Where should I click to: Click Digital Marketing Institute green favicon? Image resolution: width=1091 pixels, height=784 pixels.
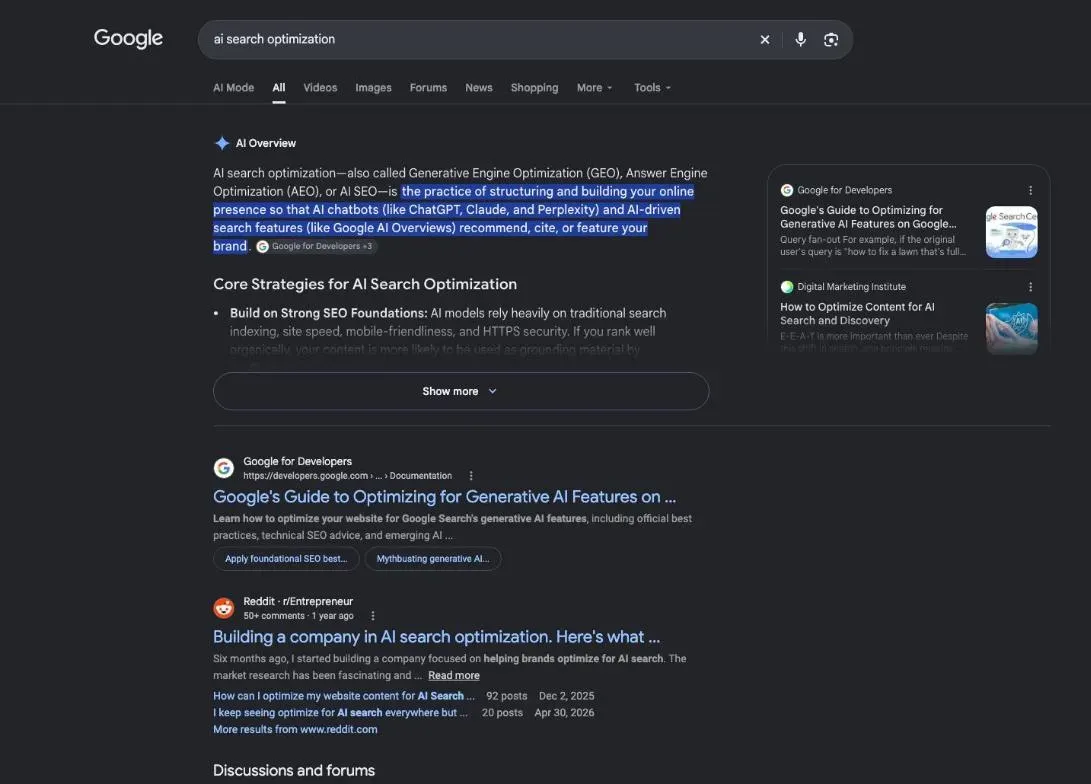pyautogui.click(x=787, y=287)
